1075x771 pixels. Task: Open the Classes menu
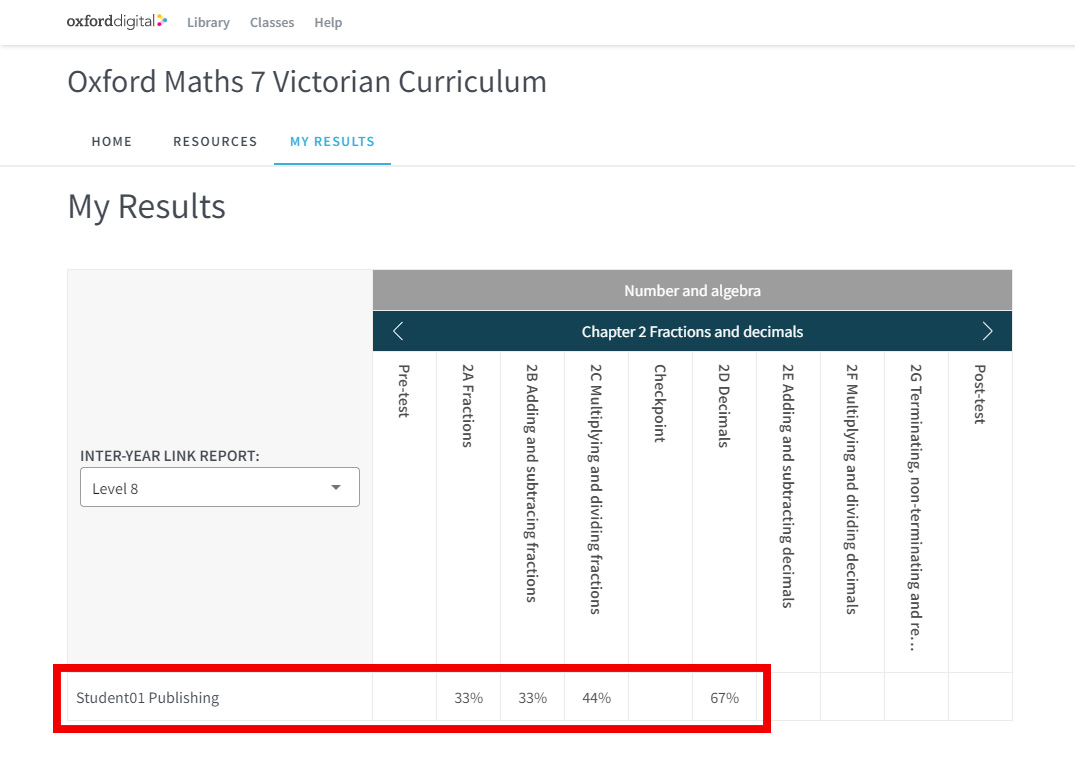(x=272, y=22)
